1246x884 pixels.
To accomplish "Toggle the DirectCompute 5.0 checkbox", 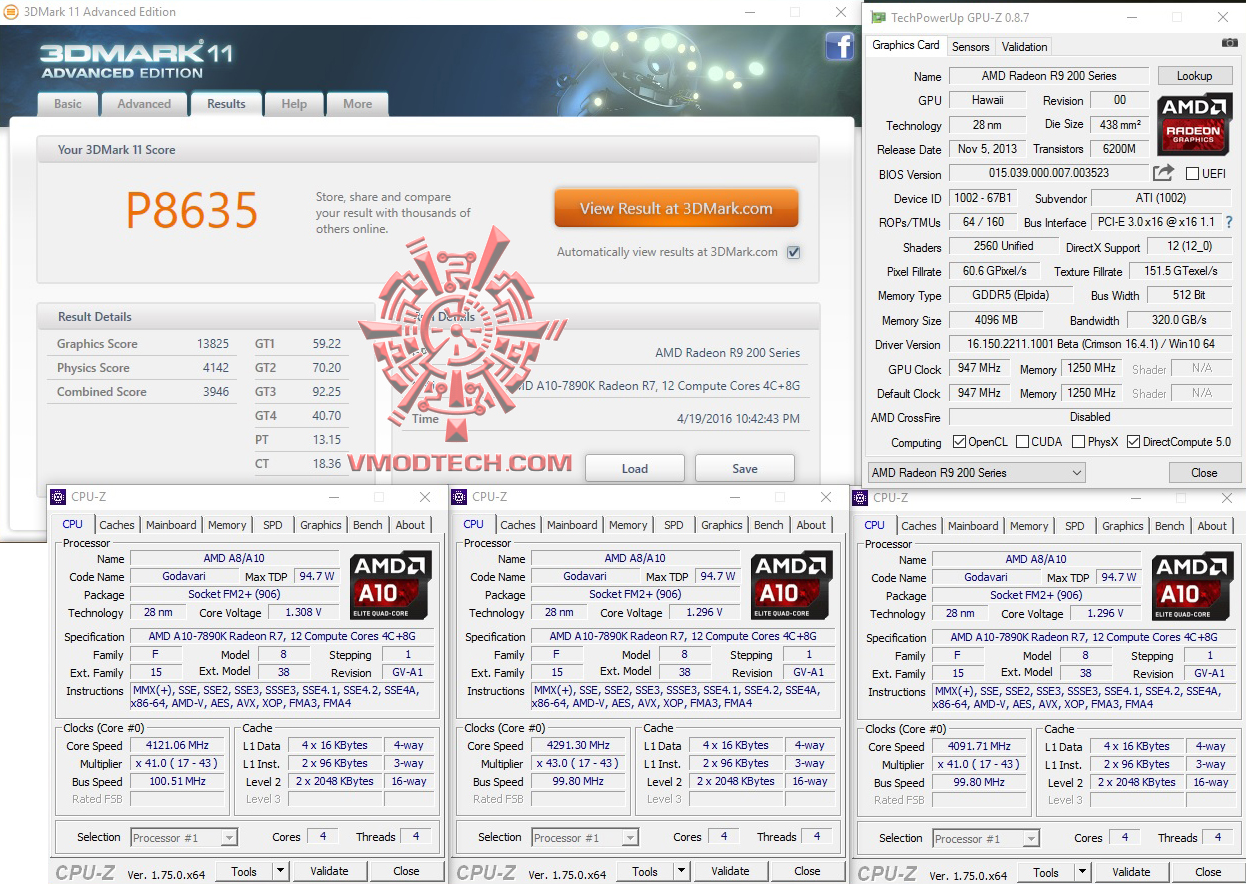I will point(1133,442).
